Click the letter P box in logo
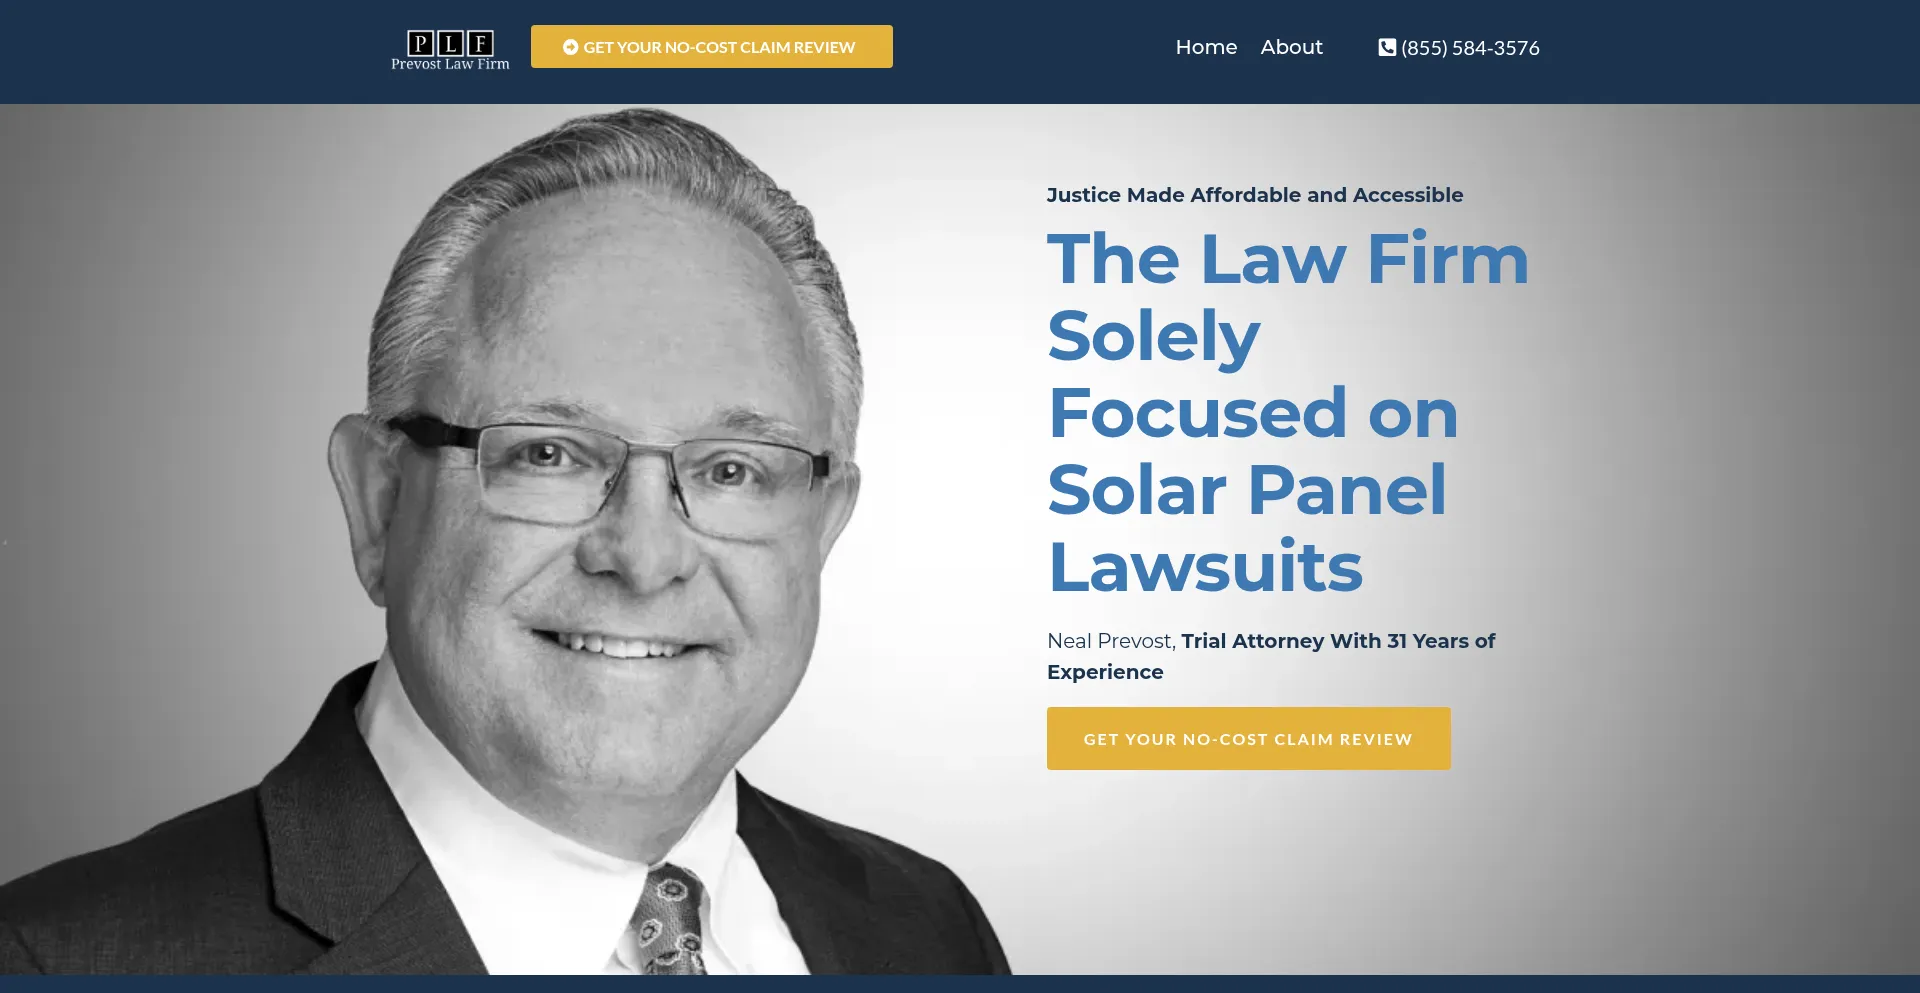Screen dimensions: 1920x993 tap(421, 43)
